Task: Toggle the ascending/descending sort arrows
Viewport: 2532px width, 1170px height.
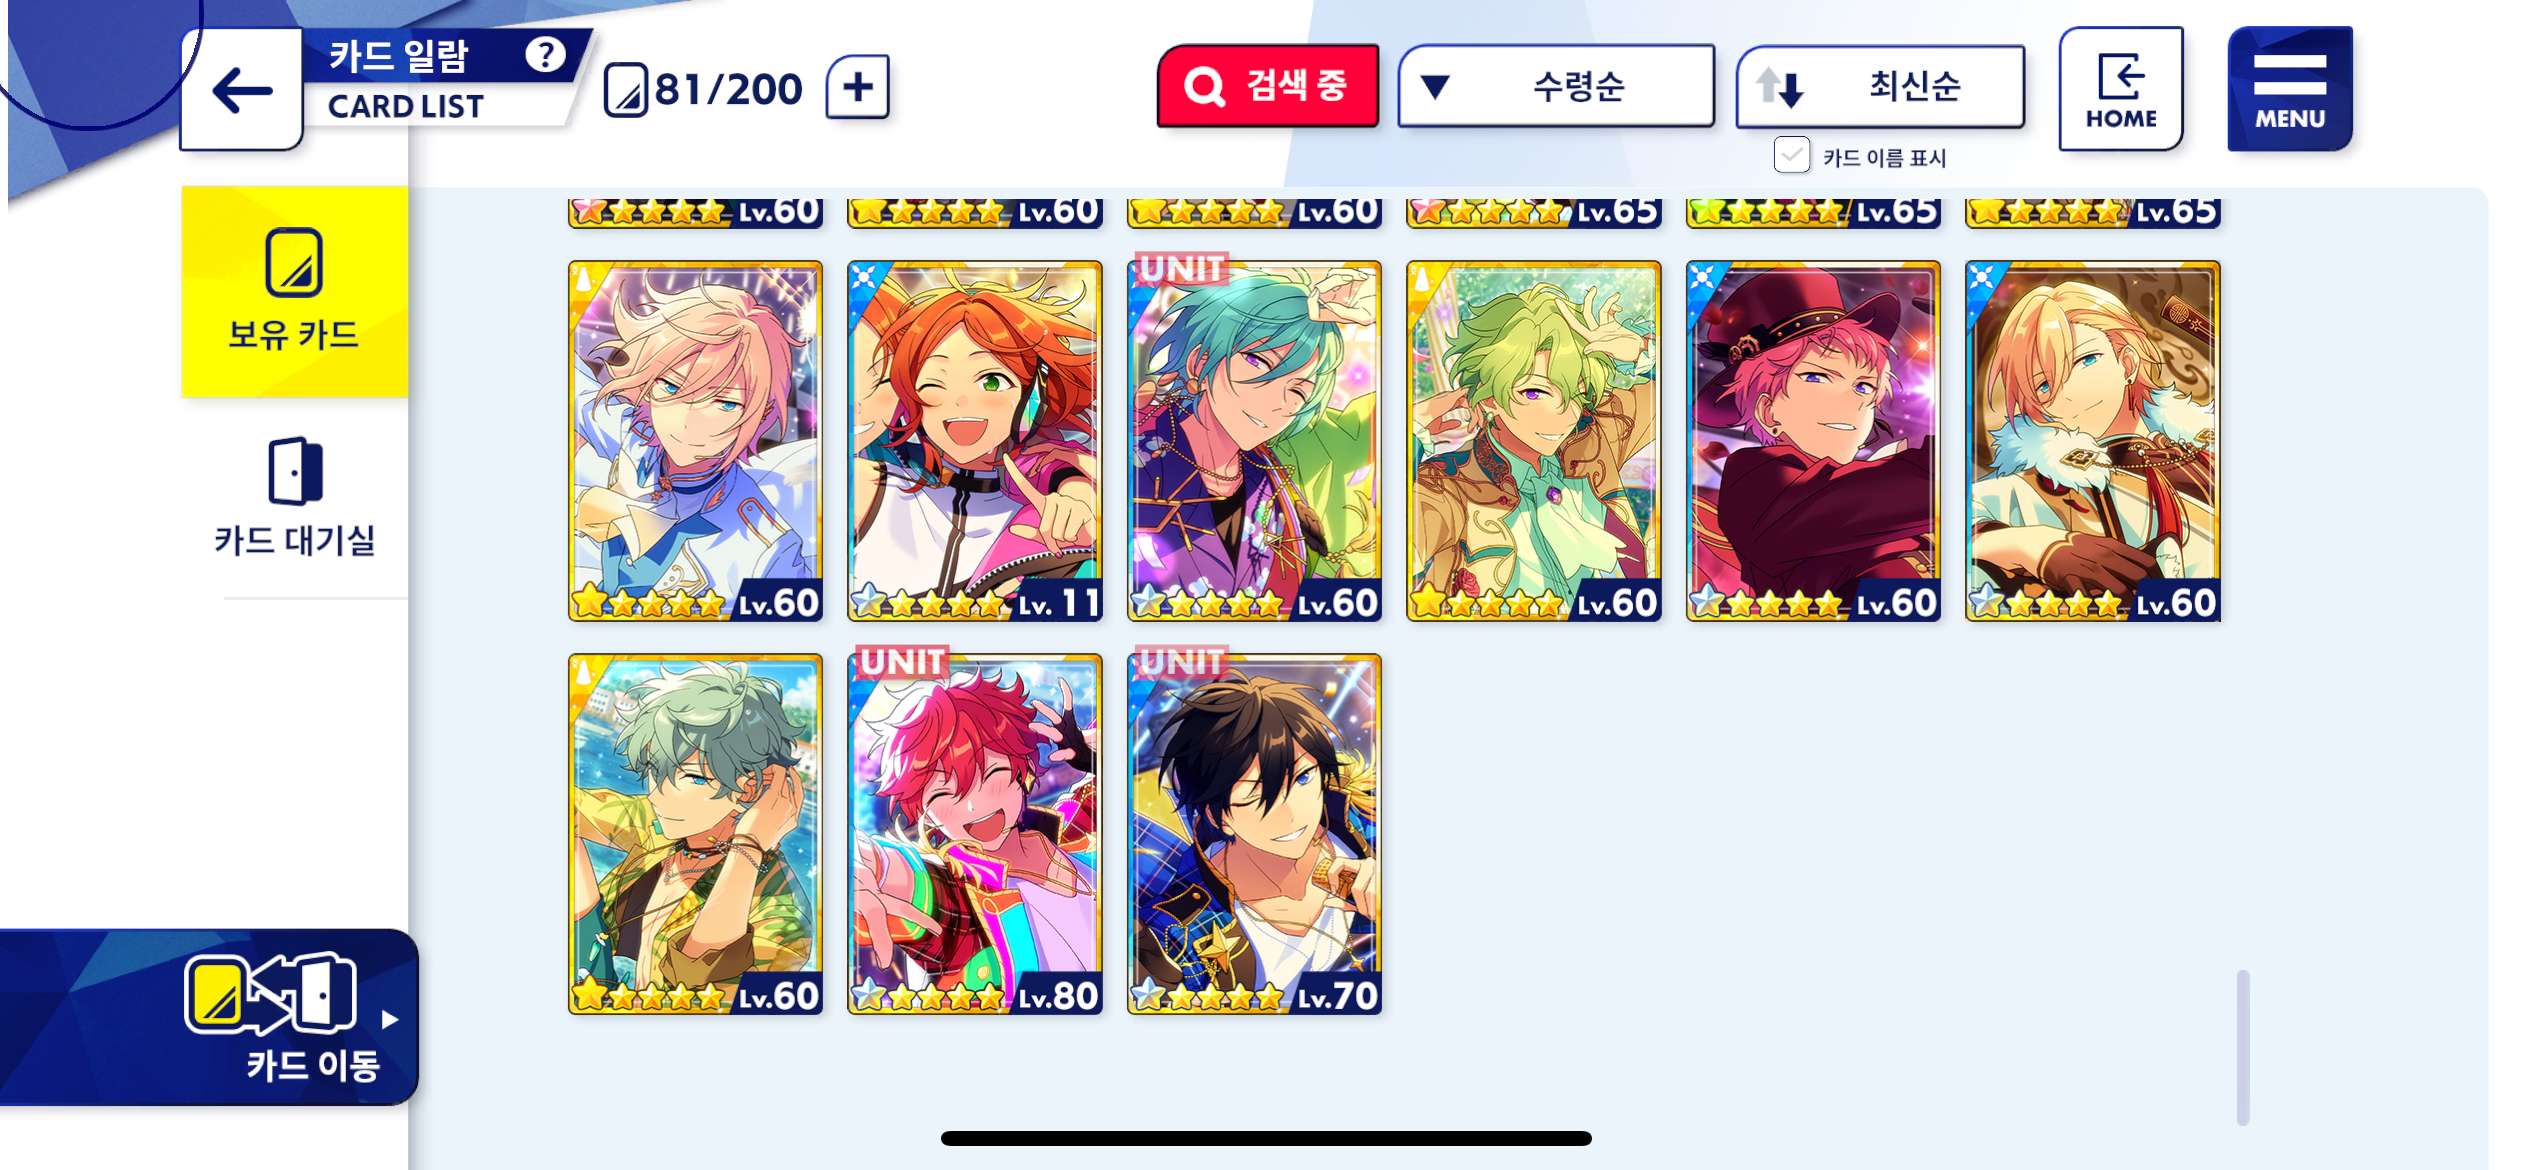Action: point(1779,87)
